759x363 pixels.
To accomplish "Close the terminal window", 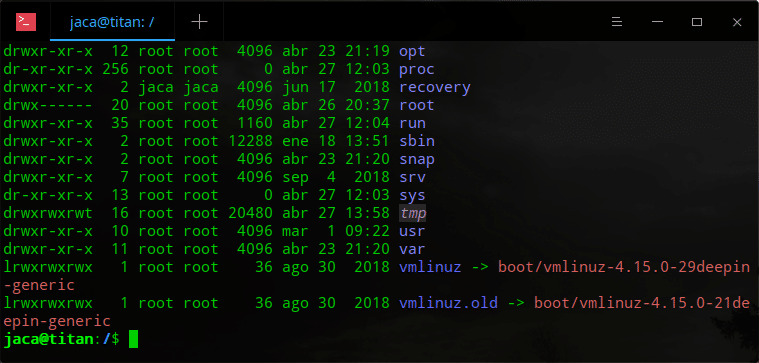I will (737, 22).
